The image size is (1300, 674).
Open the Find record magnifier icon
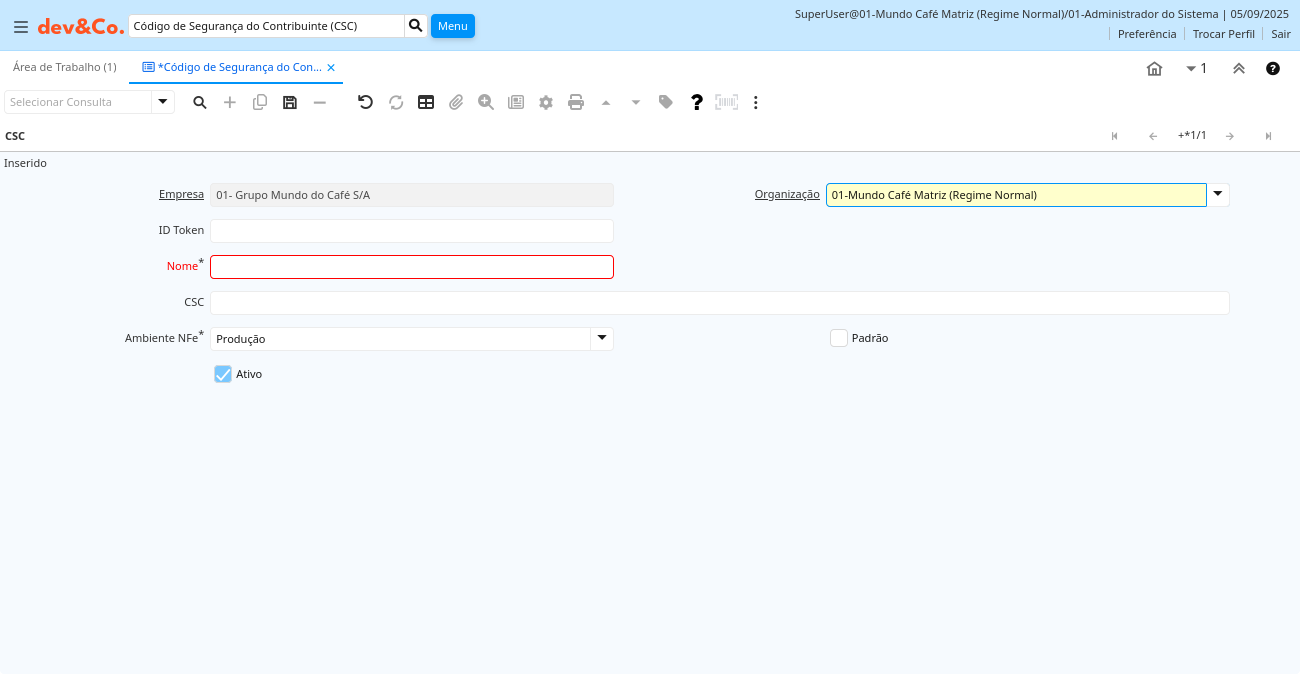(200, 102)
